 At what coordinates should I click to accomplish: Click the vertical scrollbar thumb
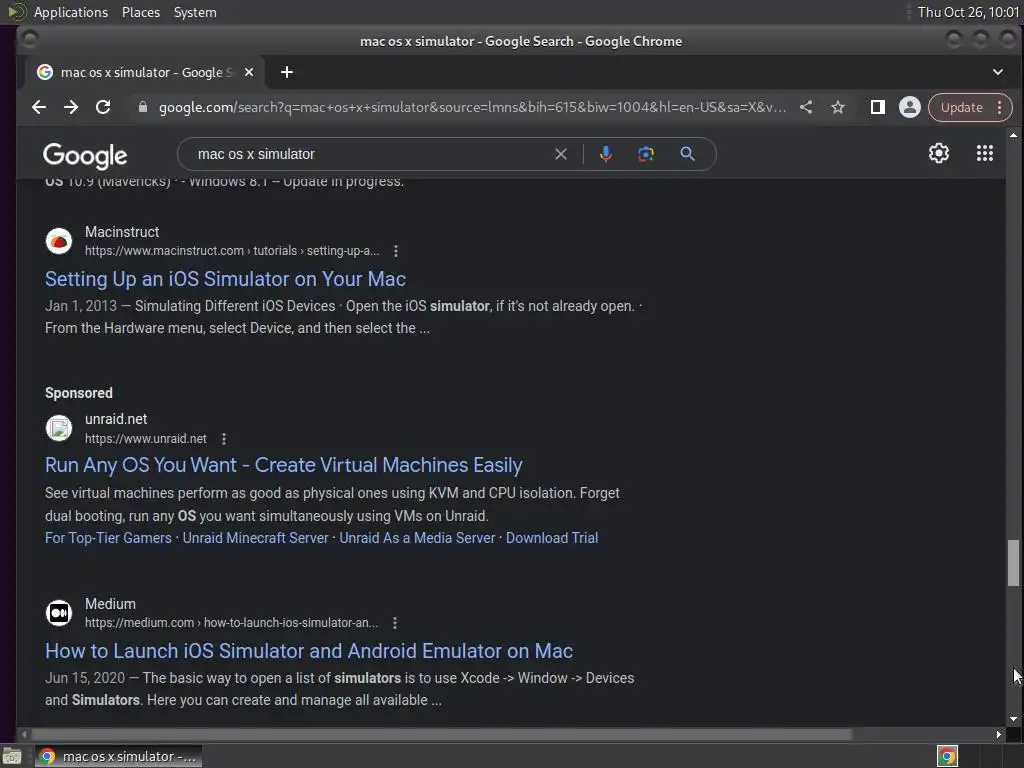1013,562
